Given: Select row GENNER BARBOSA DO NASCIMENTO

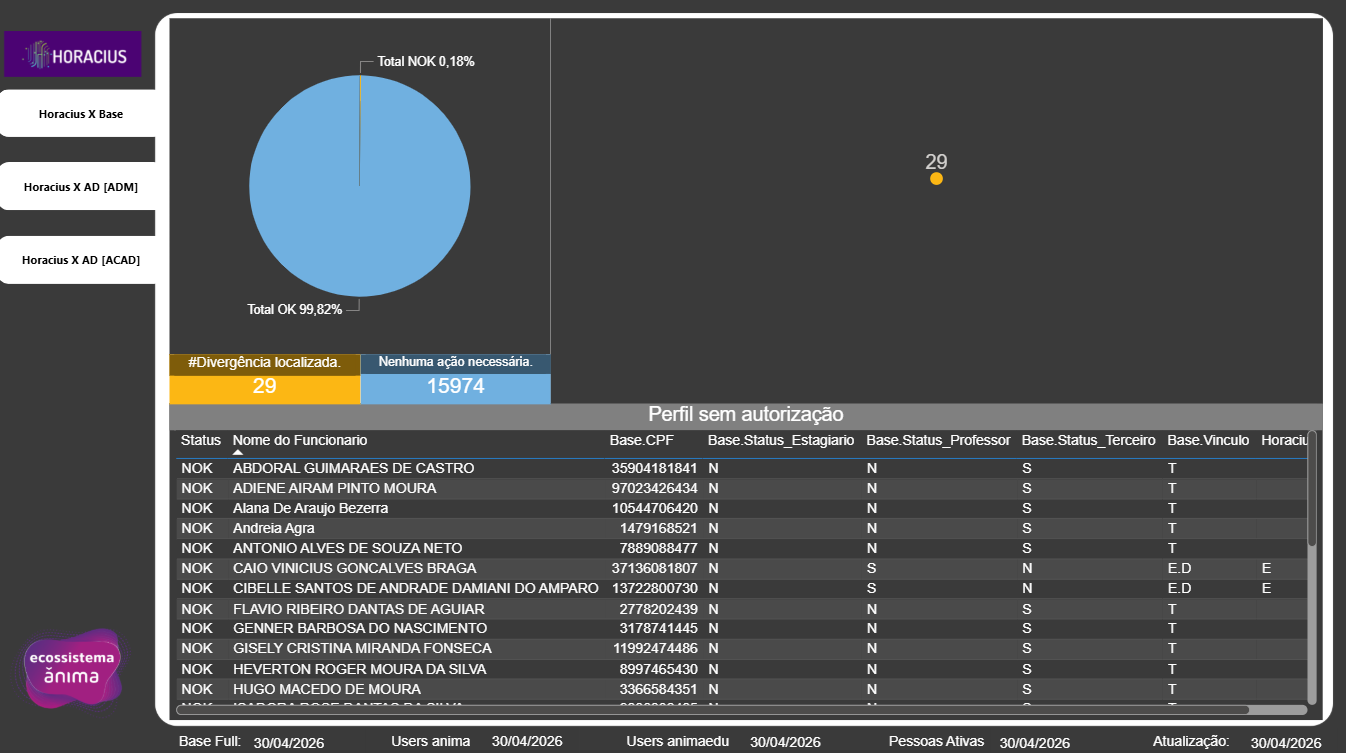Looking at the screenshot, I should (x=741, y=628).
